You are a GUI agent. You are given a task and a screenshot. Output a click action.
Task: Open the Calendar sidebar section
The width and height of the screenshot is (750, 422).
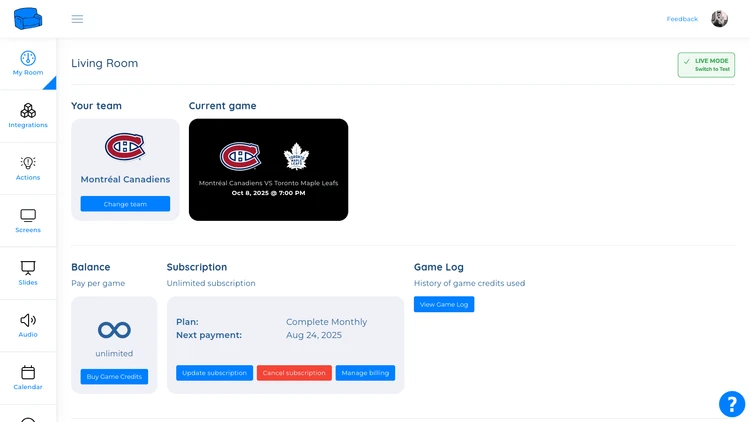[x=28, y=377]
